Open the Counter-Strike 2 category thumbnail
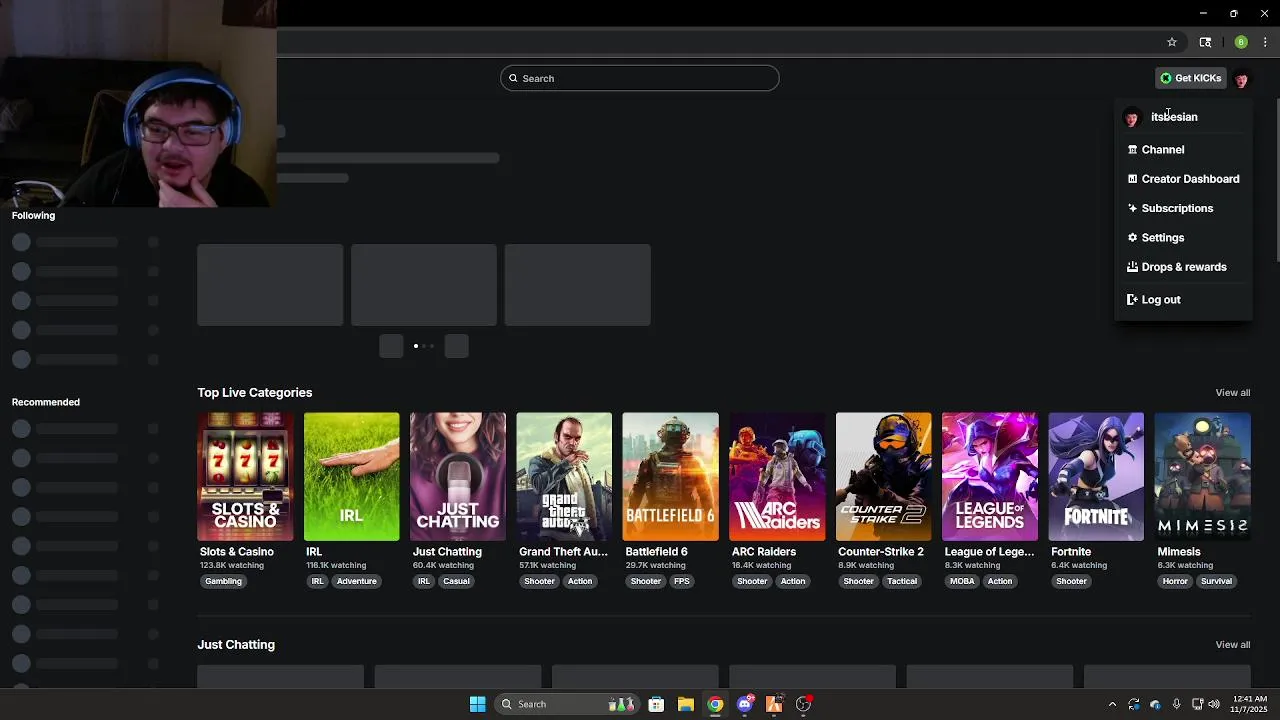 click(883, 477)
